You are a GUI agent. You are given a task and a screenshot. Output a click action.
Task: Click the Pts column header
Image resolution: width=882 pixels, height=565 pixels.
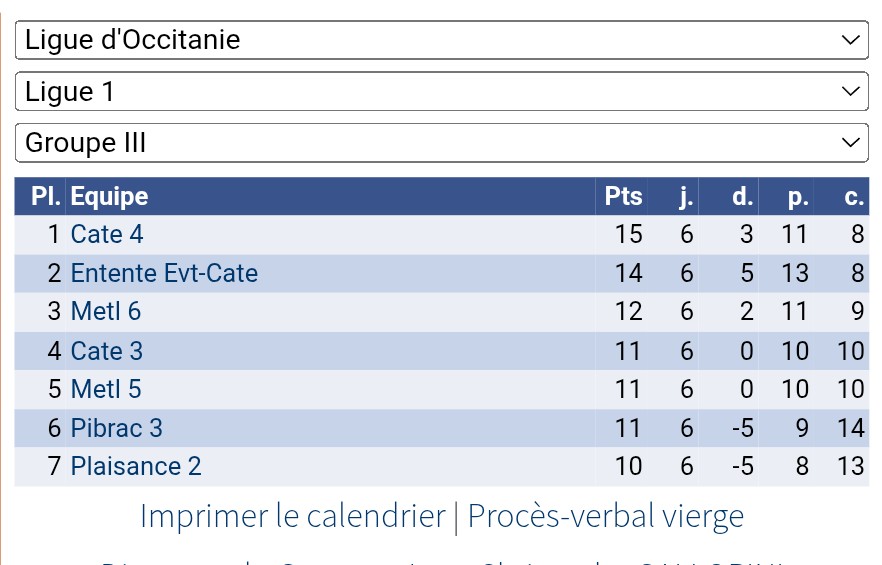[623, 197]
